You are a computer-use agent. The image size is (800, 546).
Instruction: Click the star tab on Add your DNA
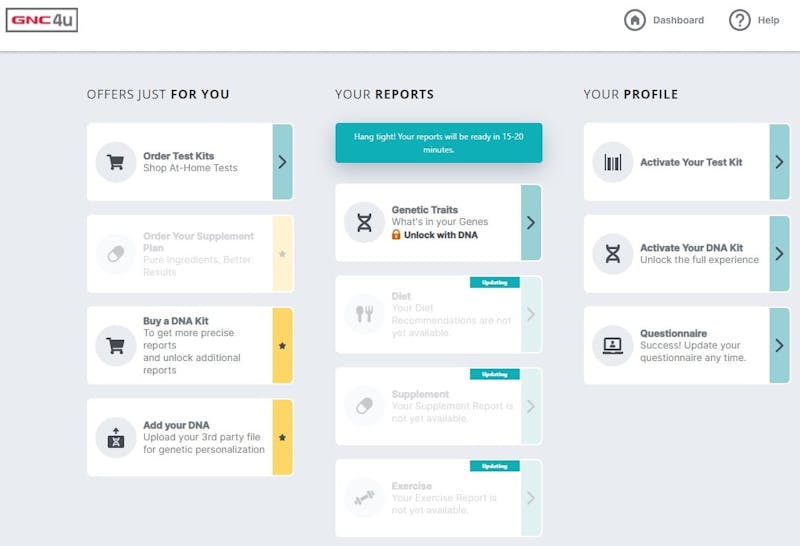[x=282, y=437]
